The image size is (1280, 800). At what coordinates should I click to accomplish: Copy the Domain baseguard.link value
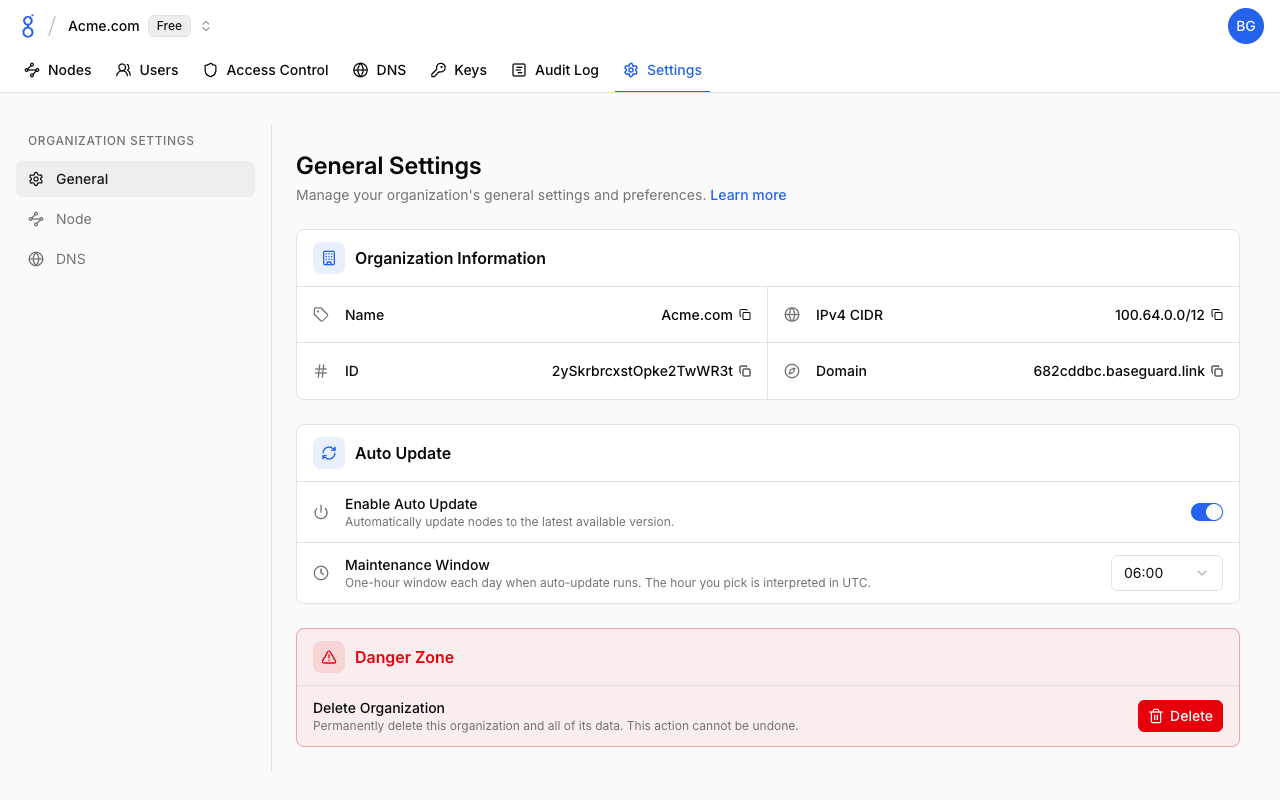pos(1217,371)
